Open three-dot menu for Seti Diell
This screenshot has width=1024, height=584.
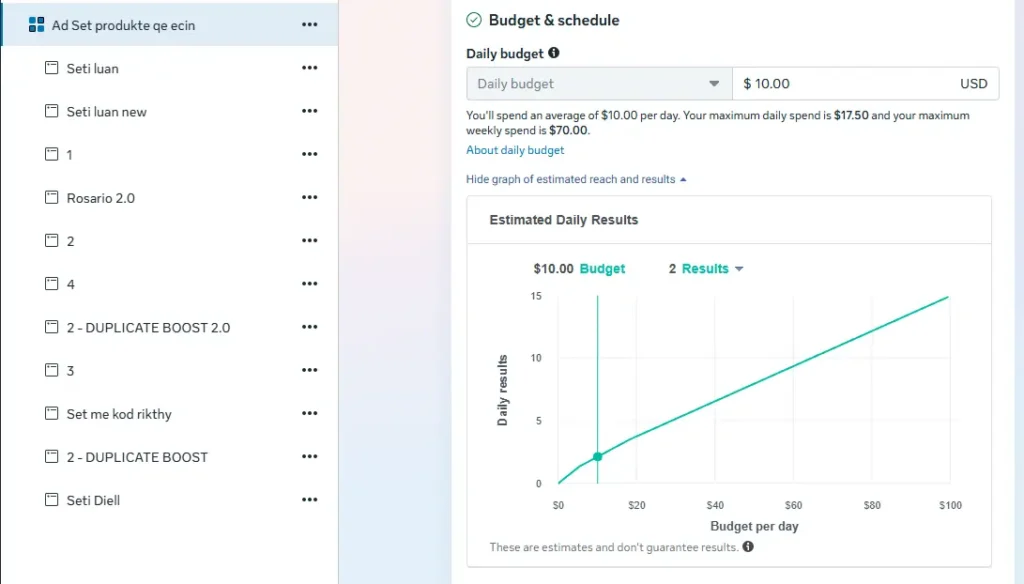pos(309,500)
